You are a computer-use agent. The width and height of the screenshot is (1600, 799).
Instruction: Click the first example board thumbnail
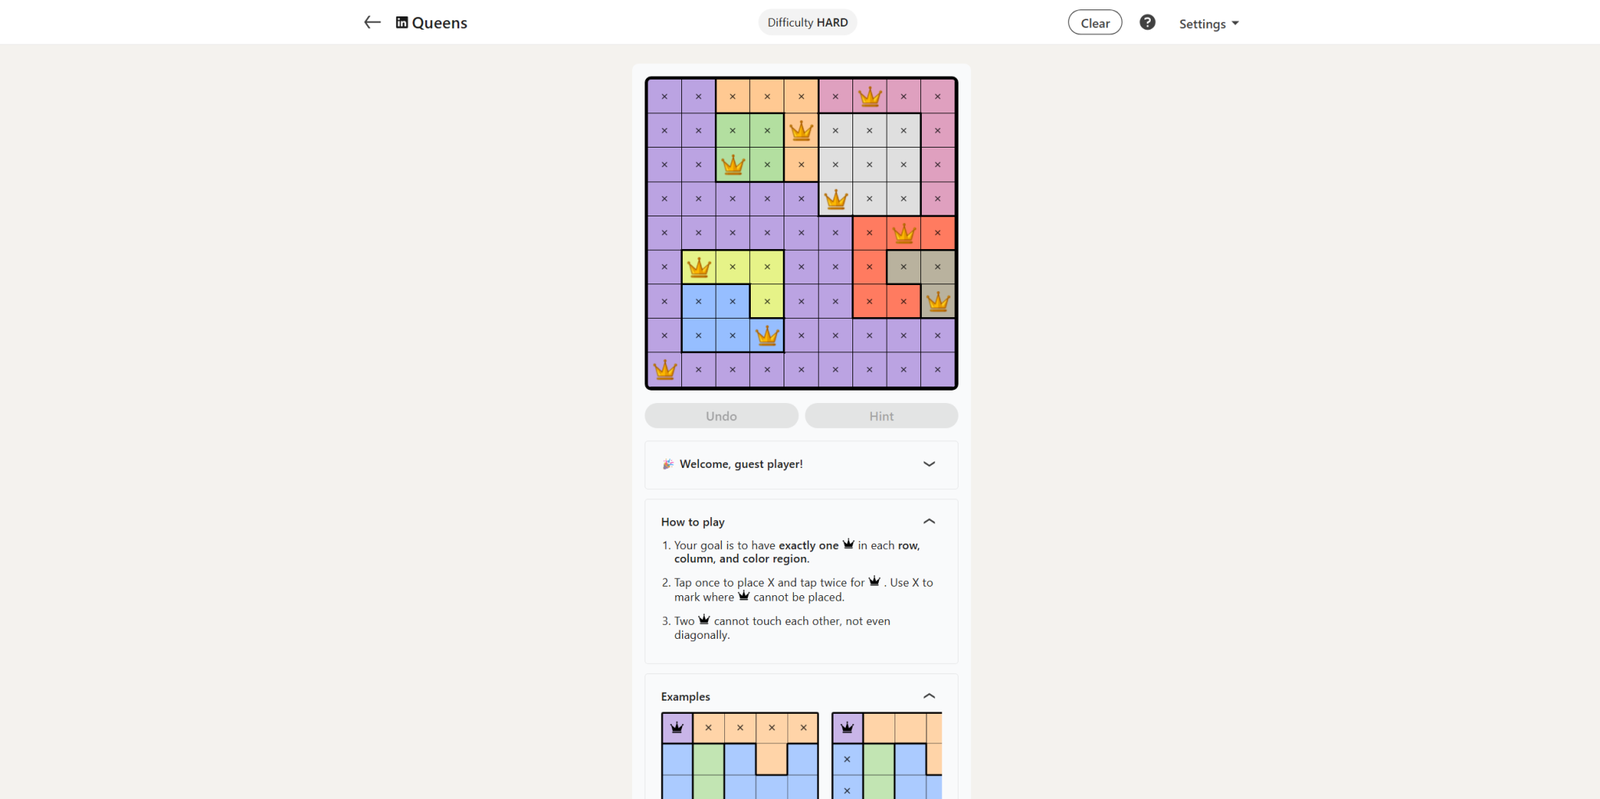click(x=739, y=755)
